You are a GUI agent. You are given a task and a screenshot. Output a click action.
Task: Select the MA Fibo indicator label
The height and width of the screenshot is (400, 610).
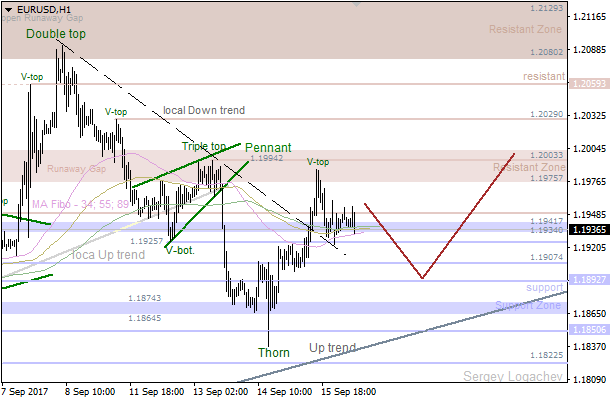pyautogui.click(x=78, y=204)
